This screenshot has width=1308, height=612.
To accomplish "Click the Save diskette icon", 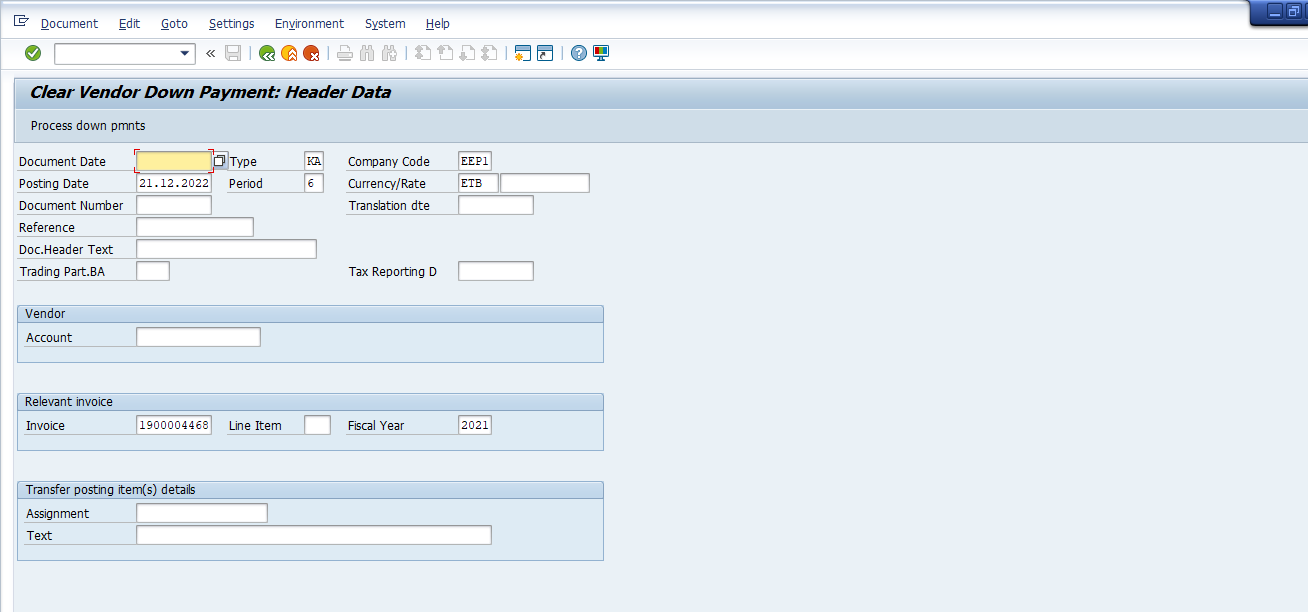I will (233, 54).
